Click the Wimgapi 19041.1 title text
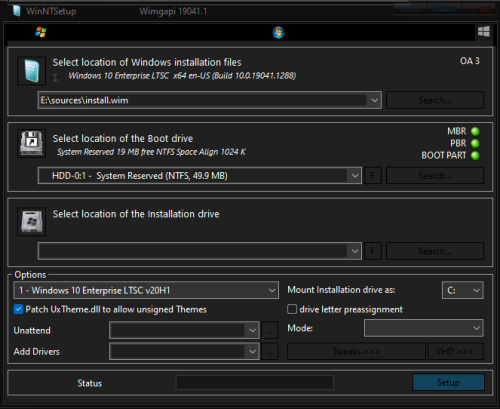This screenshot has width=500, height=409. [173, 11]
